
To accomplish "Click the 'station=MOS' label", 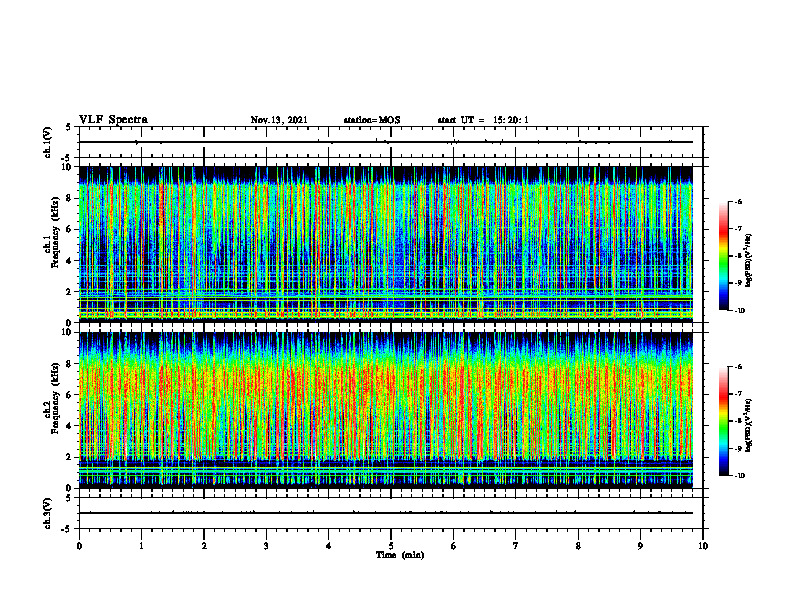I will (372, 120).
